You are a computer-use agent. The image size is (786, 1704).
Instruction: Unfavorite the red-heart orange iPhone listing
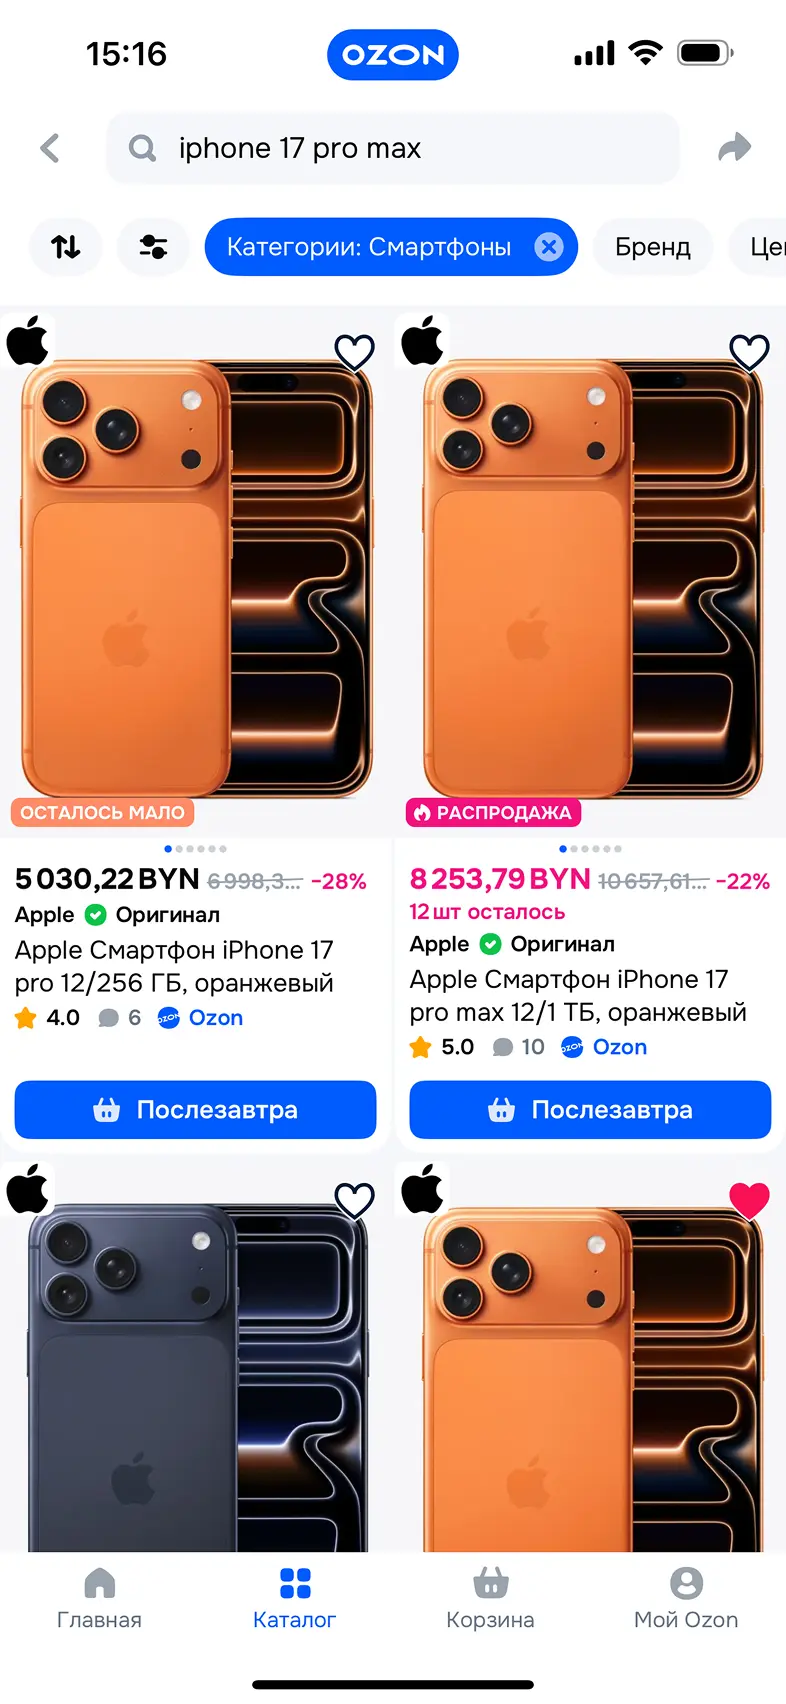(749, 1200)
